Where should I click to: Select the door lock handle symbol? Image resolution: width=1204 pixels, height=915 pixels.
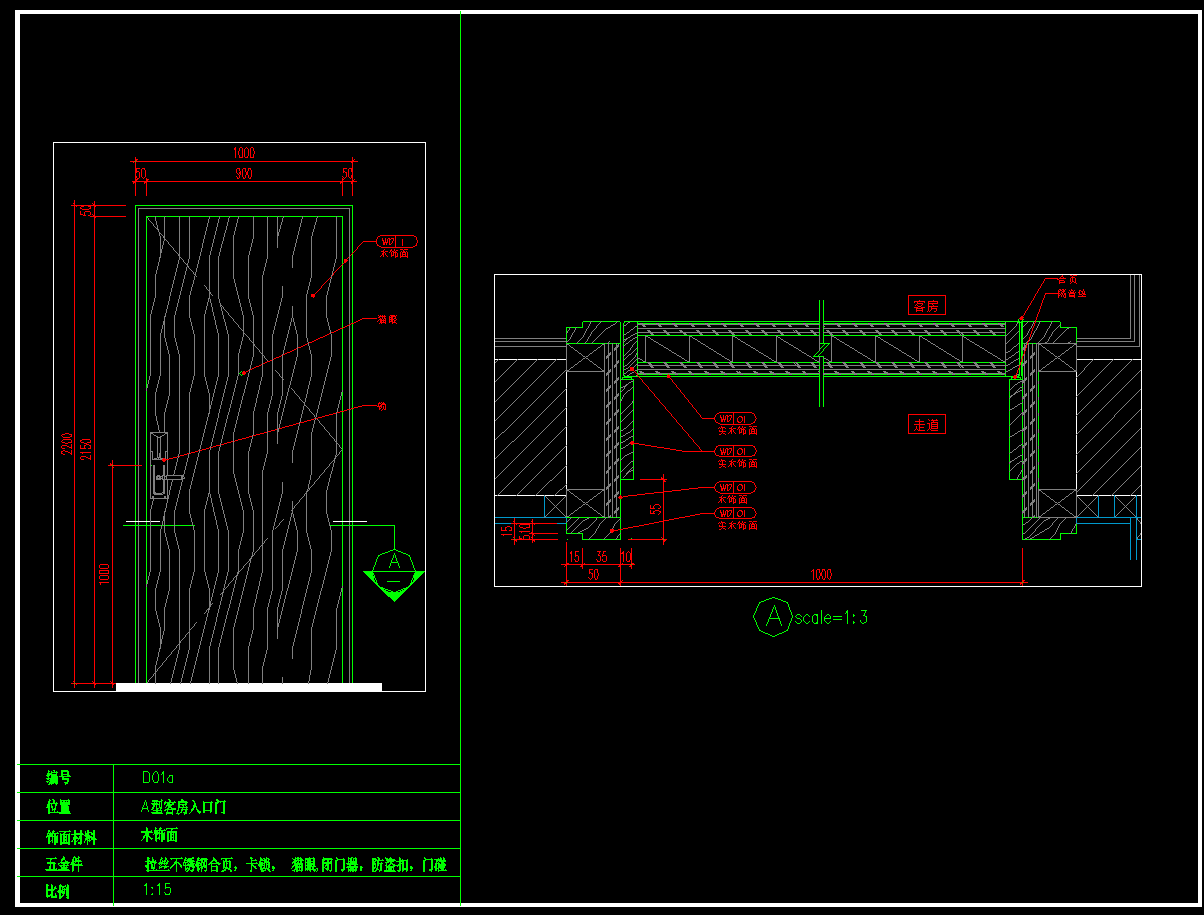tap(160, 465)
